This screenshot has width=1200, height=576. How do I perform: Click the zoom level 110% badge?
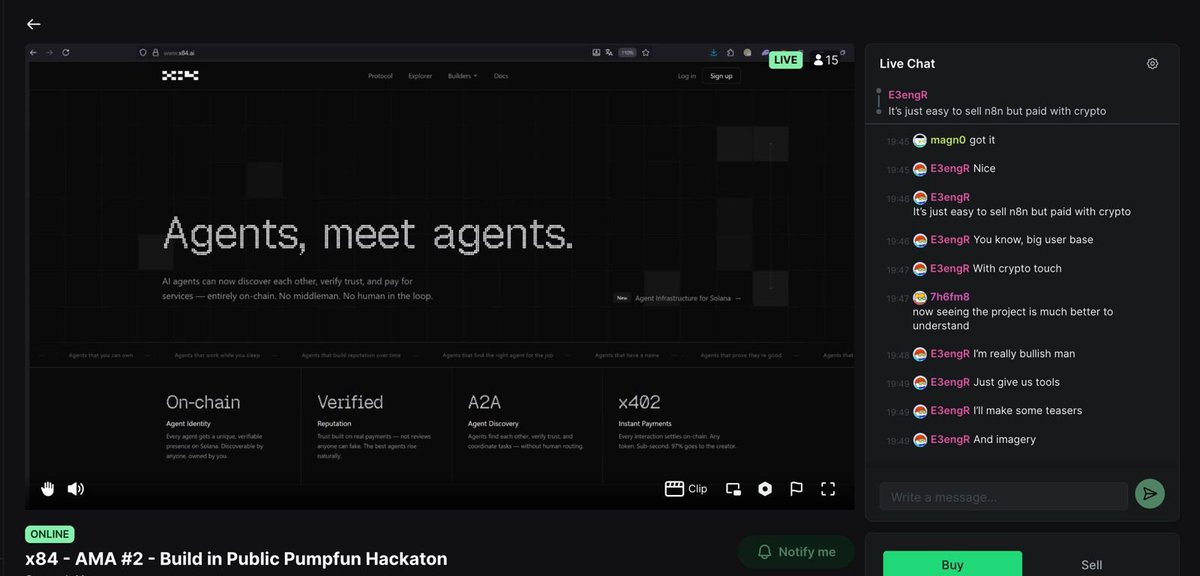tap(627, 52)
